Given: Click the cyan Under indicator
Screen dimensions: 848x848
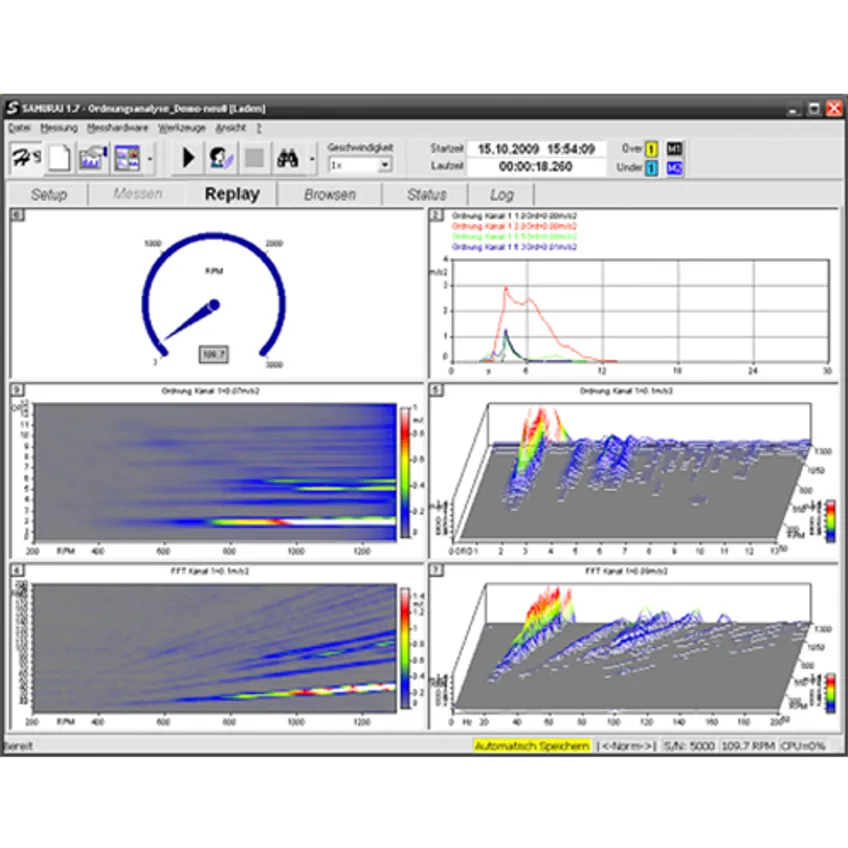Looking at the screenshot, I should click(x=651, y=168).
